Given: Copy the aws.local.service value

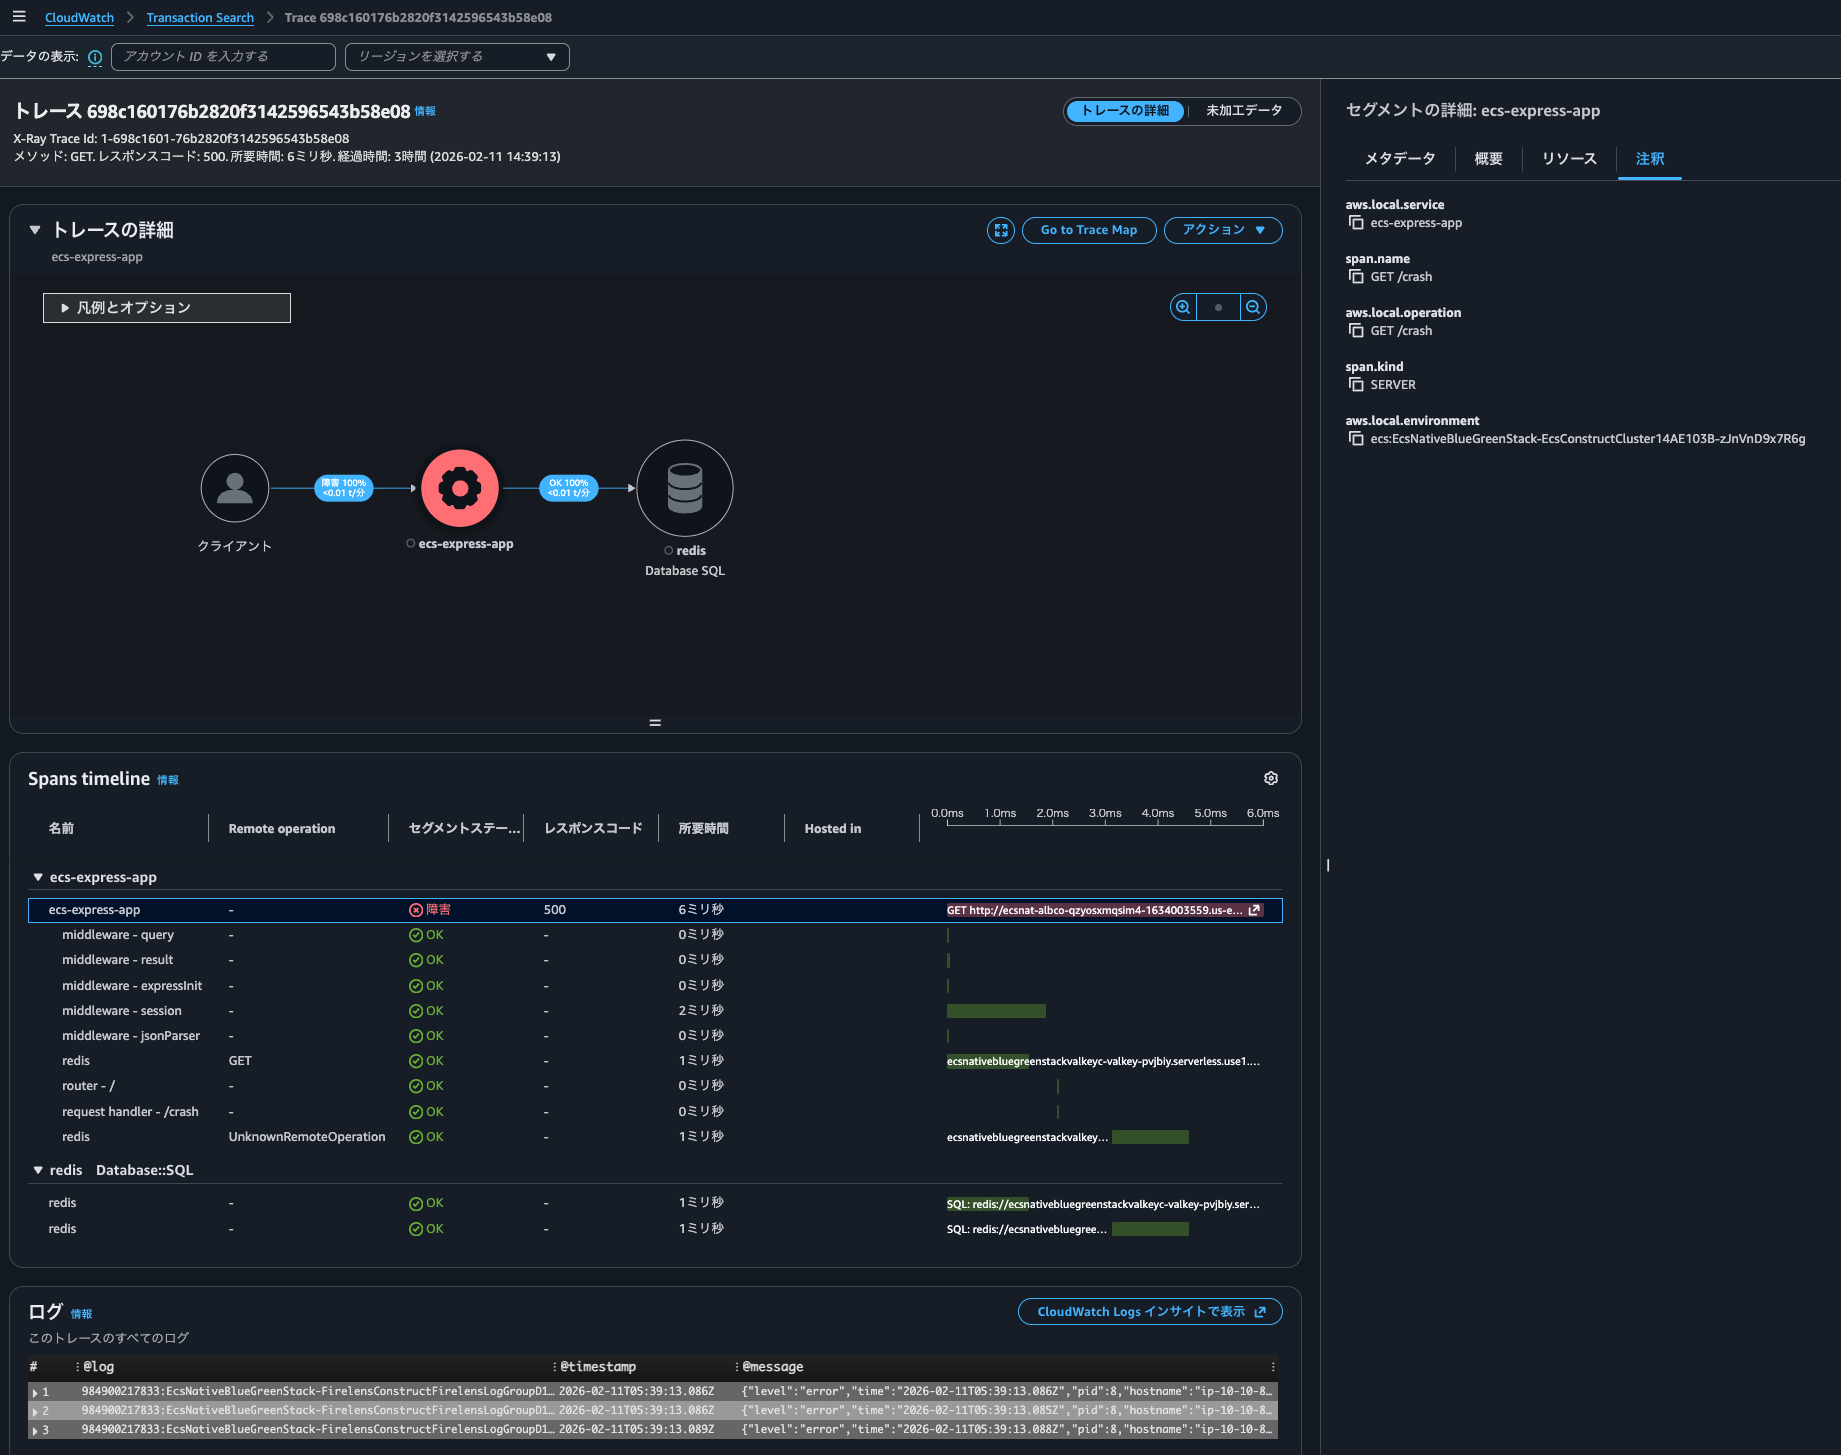Looking at the screenshot, I should (x=1356, y=223).
